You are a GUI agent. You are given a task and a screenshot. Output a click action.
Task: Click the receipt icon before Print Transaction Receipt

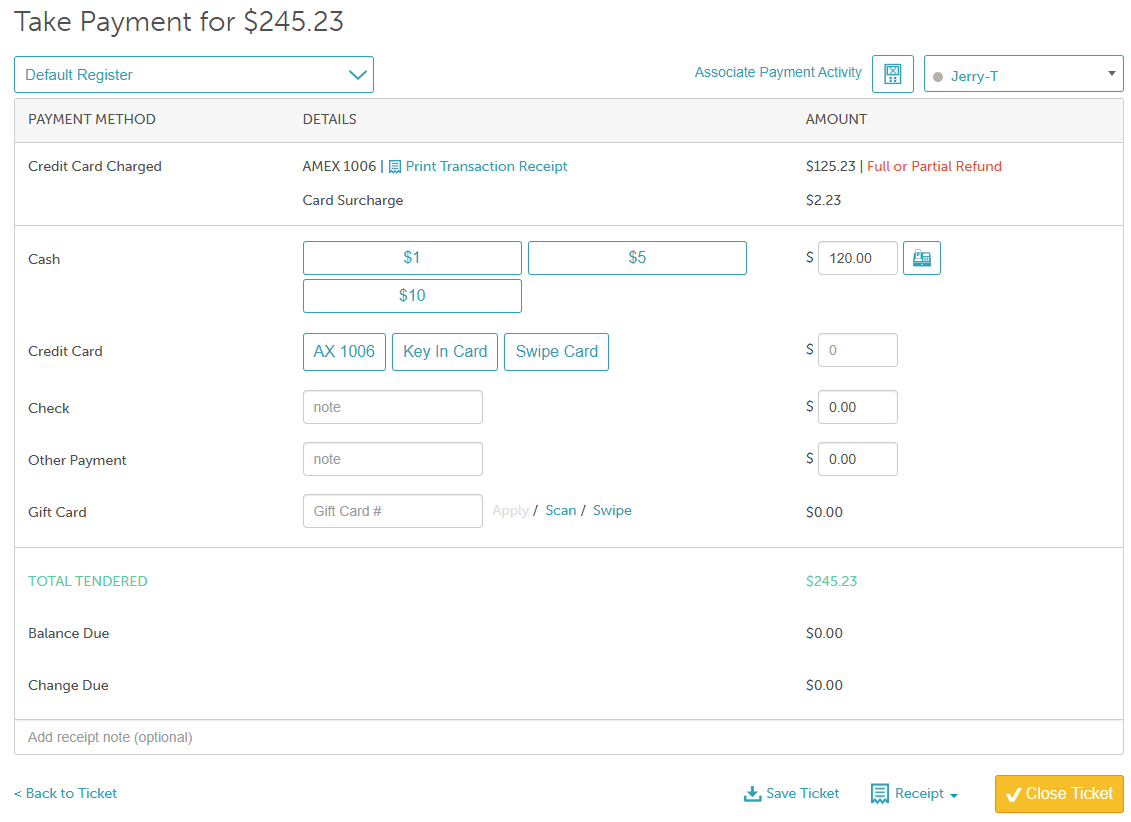[395, 167]
